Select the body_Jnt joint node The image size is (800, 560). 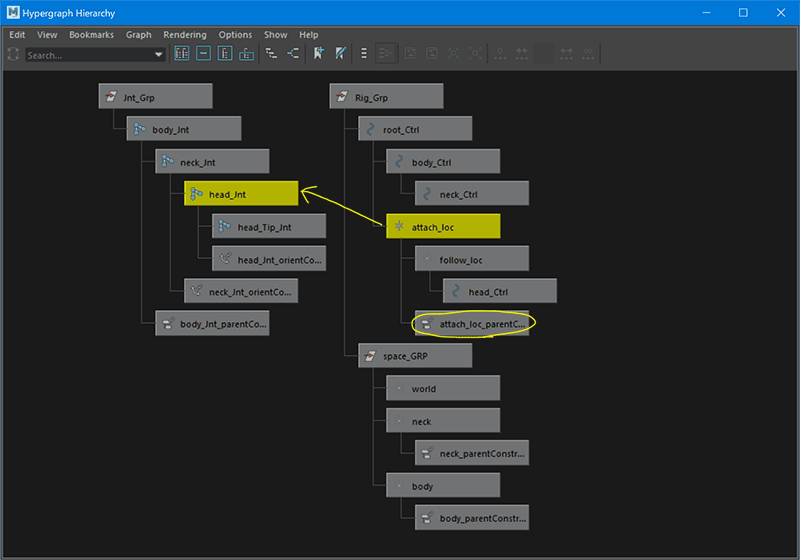tap(184, 129)
